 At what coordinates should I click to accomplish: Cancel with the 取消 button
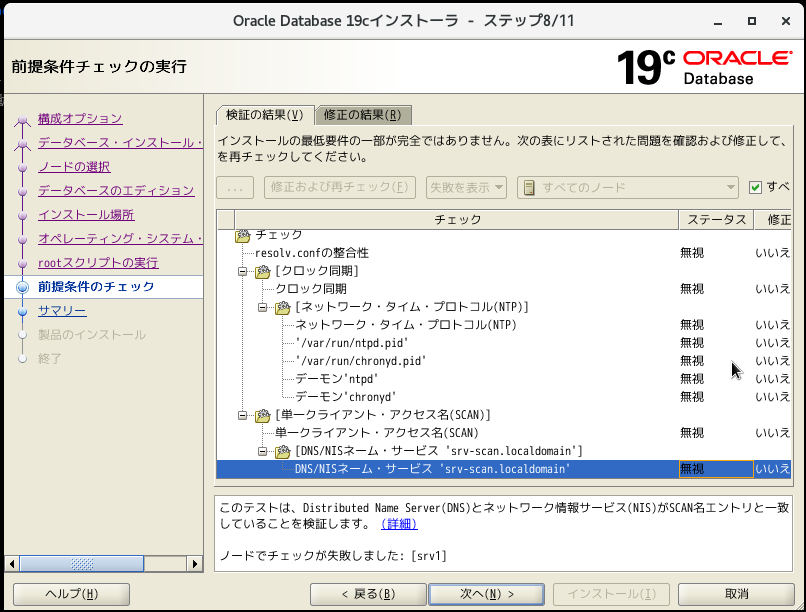click(736, 594)
